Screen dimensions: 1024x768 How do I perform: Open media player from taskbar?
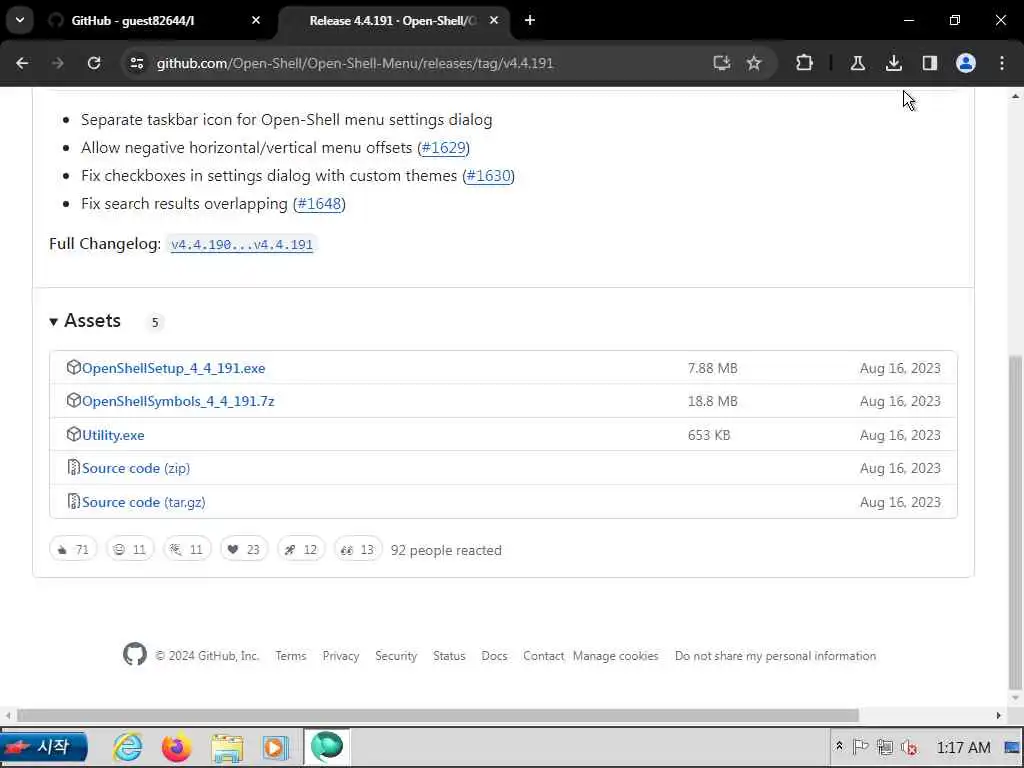pyautogui.click(x=275, y=747)
